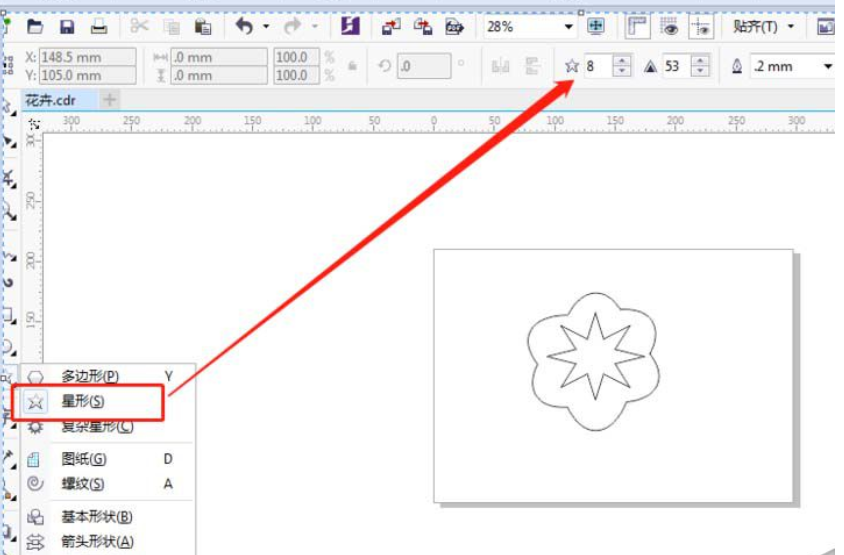Click the Paste clipboard icon

click(x=203, y=26)
